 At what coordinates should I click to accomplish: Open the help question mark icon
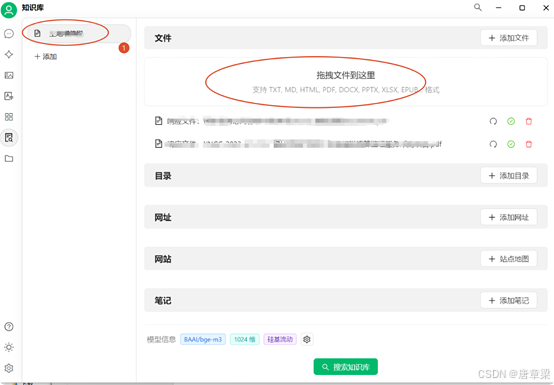pyautogui.click(x=9, y=326)
